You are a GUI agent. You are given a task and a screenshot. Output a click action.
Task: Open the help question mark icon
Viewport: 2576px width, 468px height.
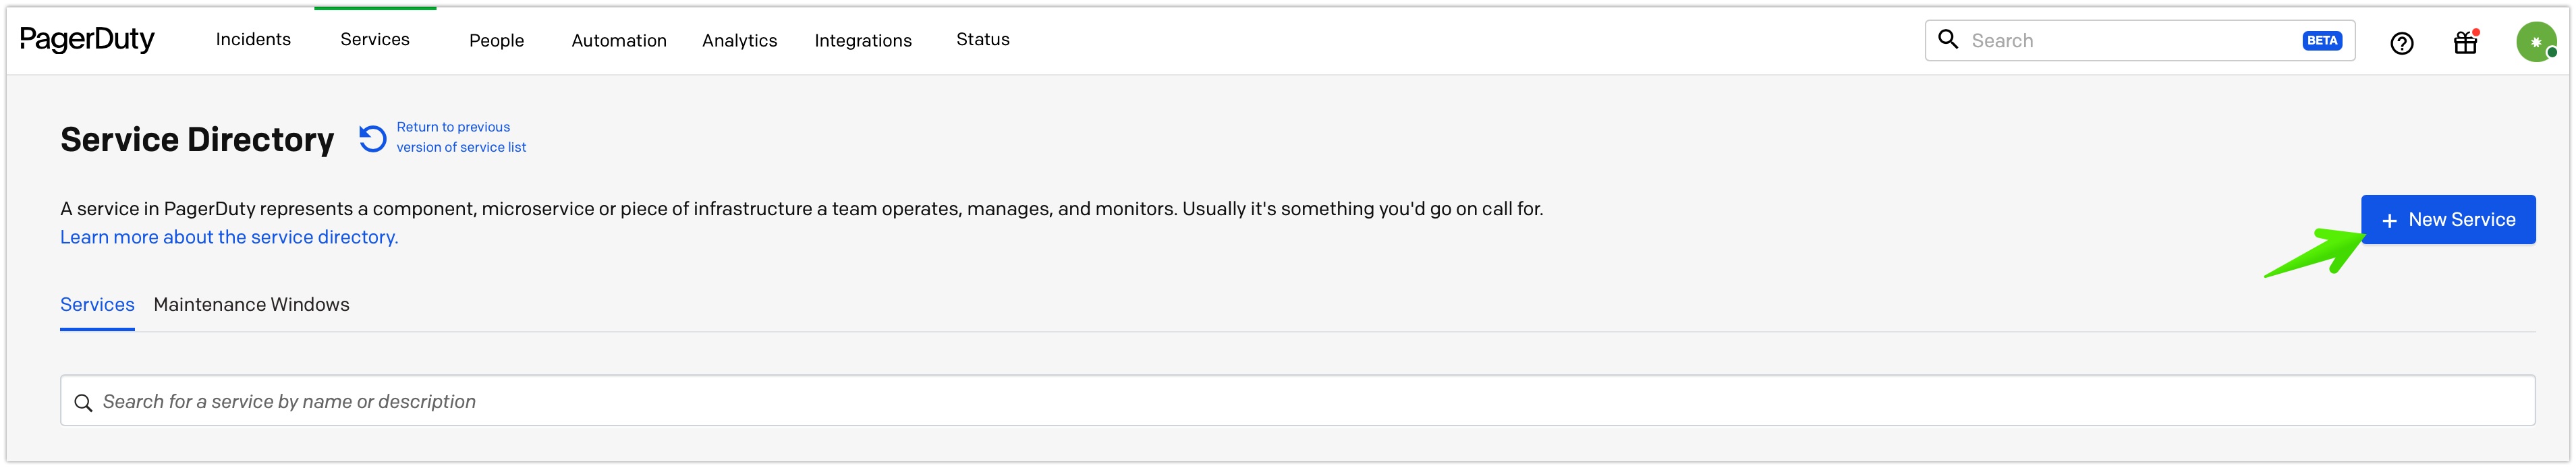(2401, 43)
